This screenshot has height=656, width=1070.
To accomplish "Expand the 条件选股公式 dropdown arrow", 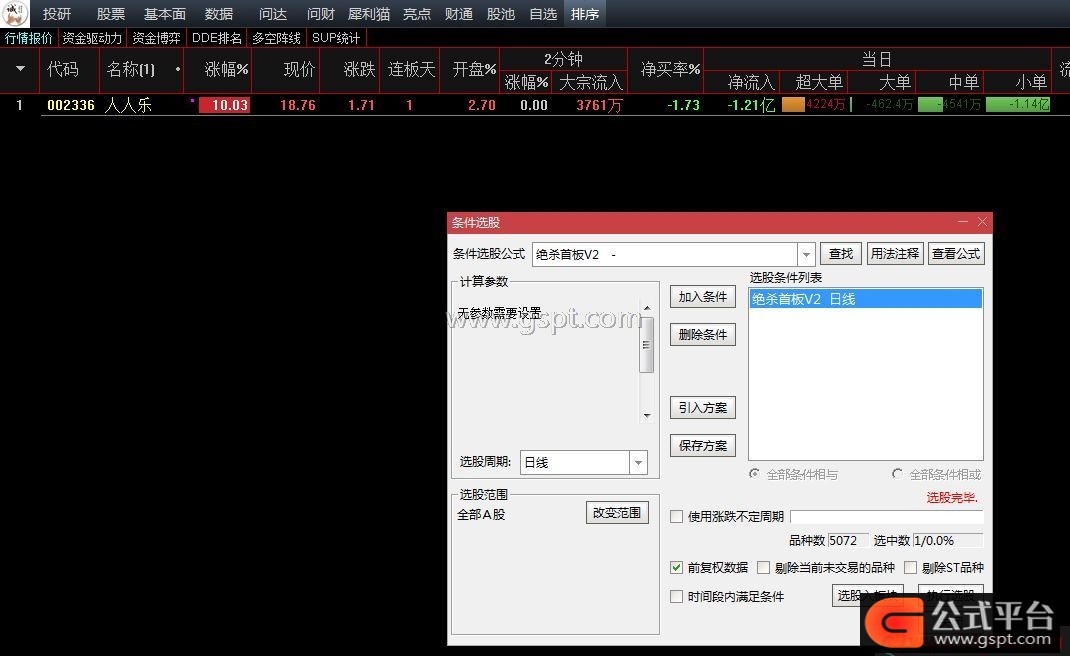I will pyautogui.click(x=806, y=255).
